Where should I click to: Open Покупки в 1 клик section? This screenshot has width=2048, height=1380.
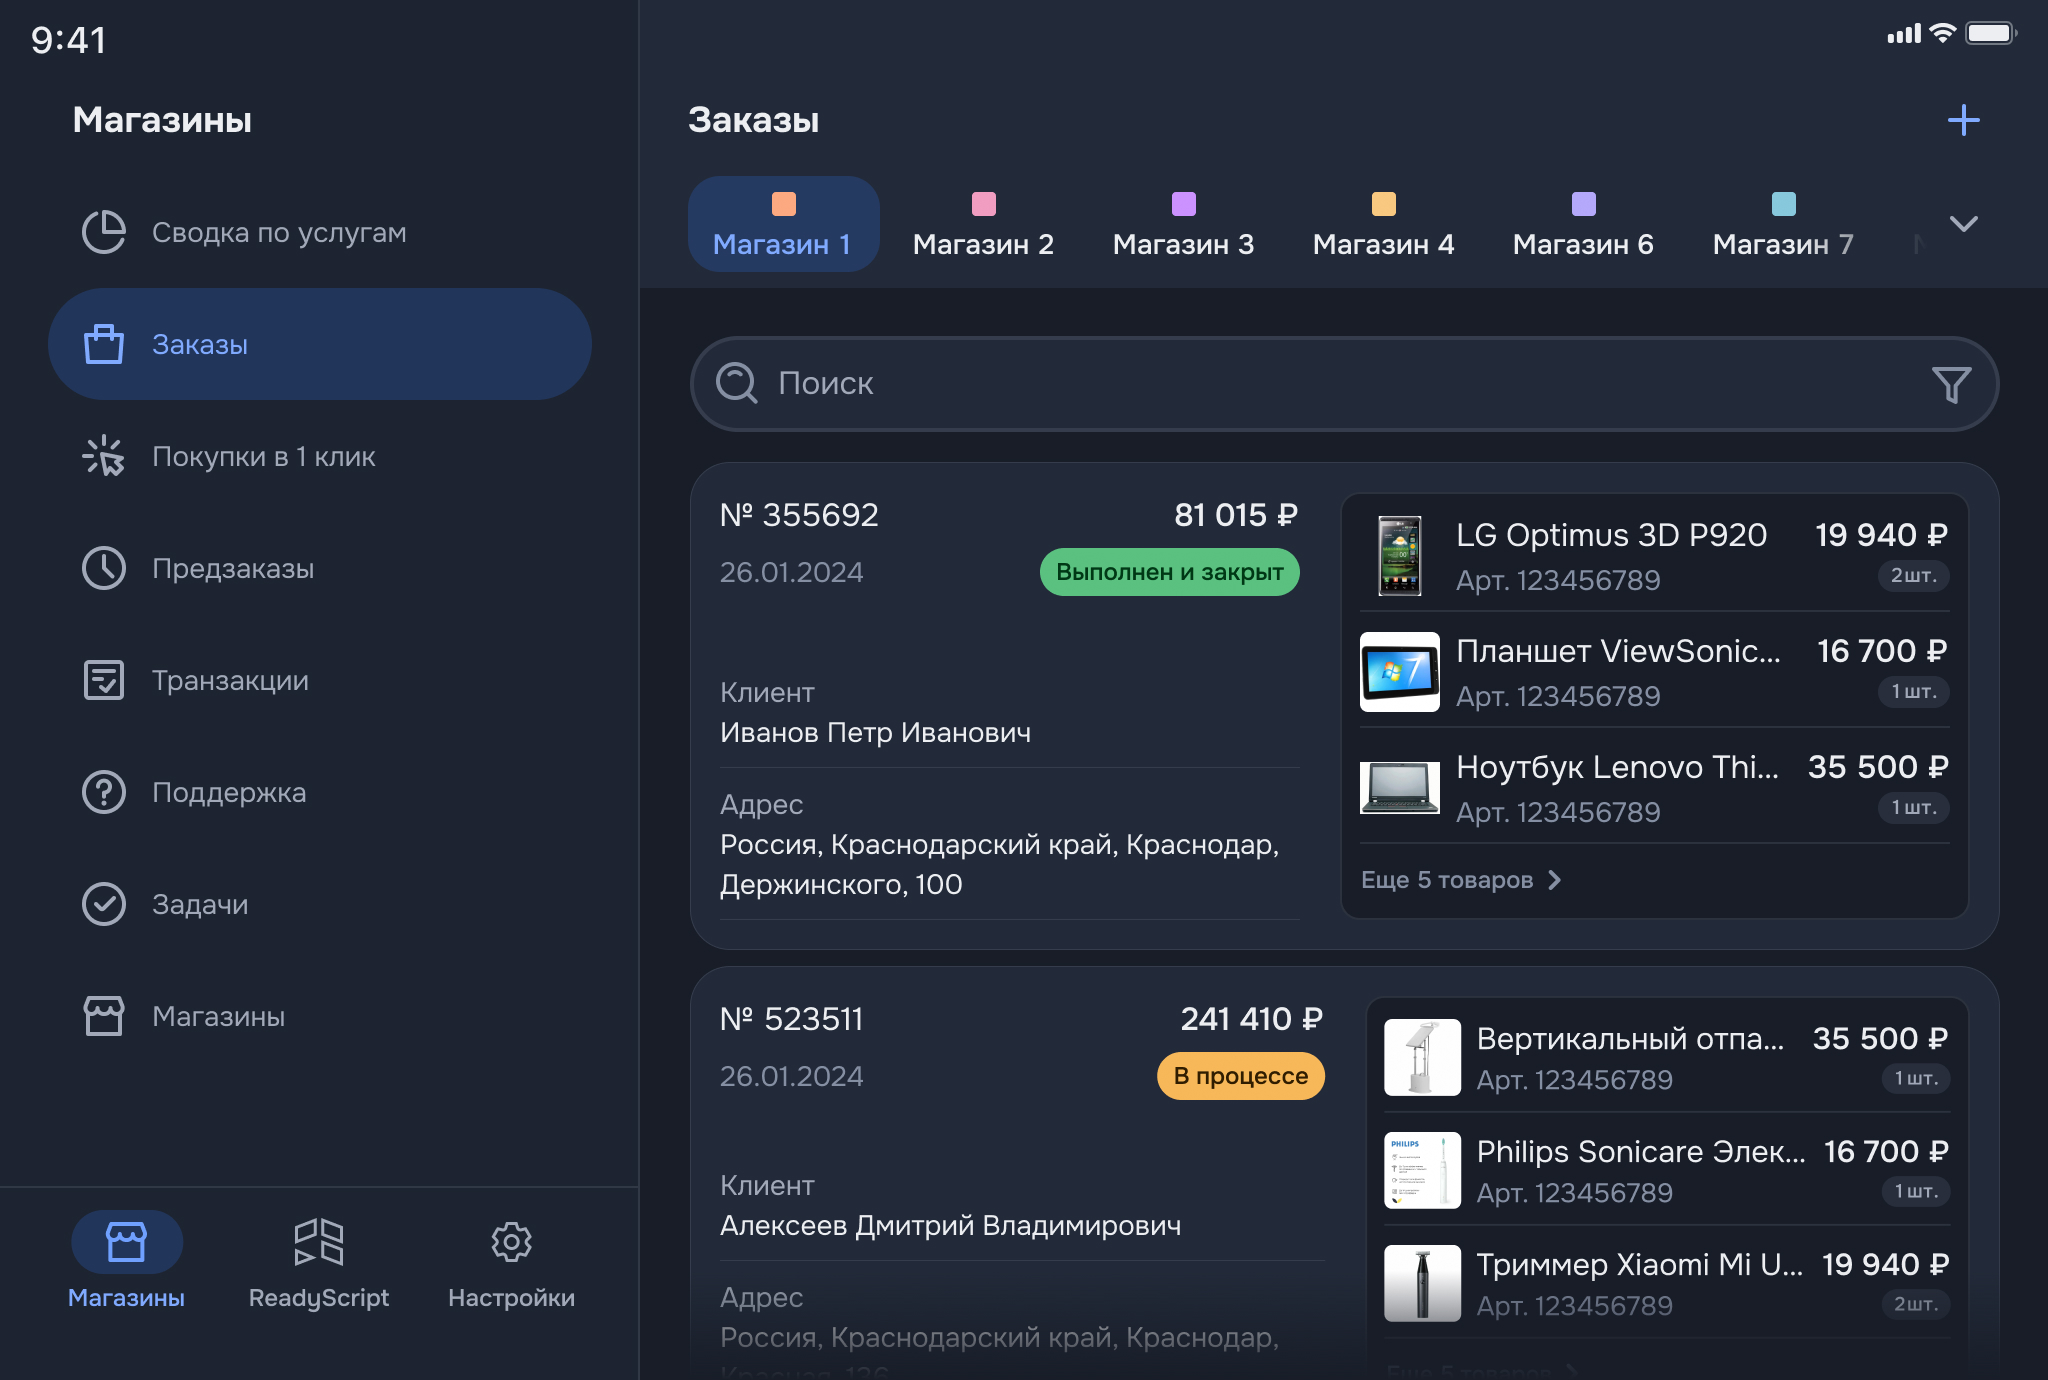(x=320, y=456)
